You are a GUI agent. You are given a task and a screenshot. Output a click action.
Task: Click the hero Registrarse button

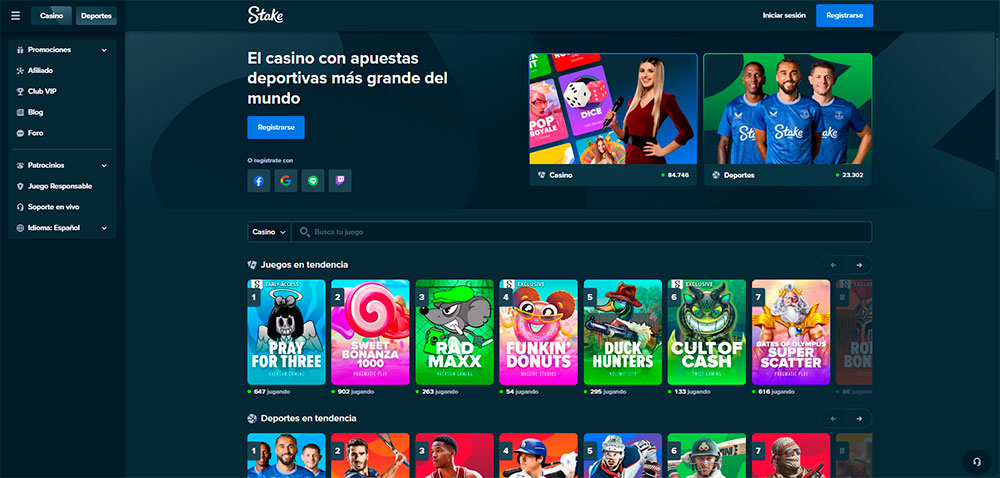click(x=276, y=127)
